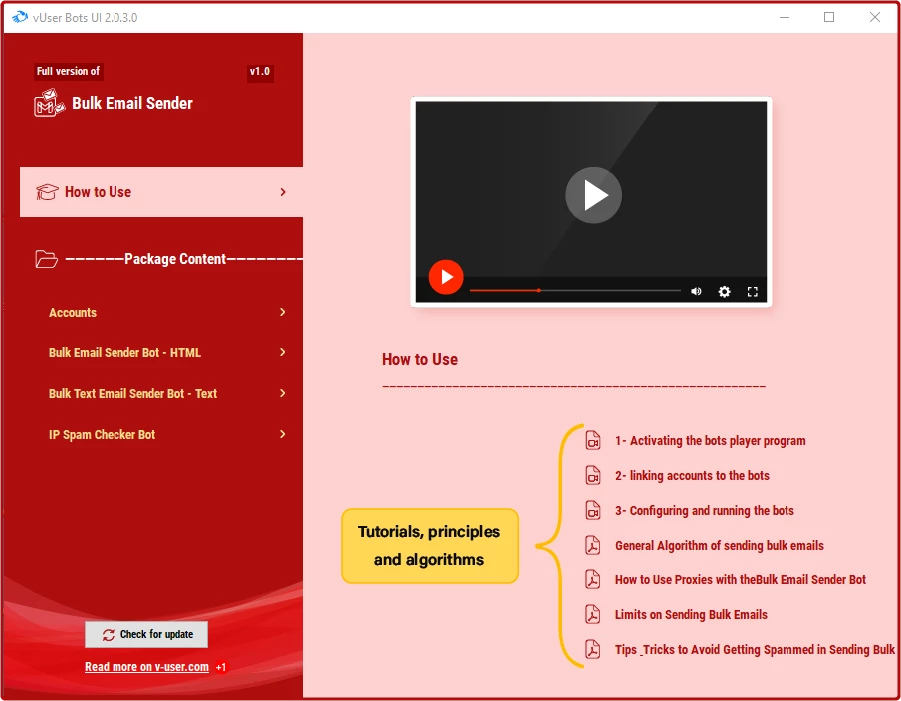Click the Check for update button

(x=147, y=634)
